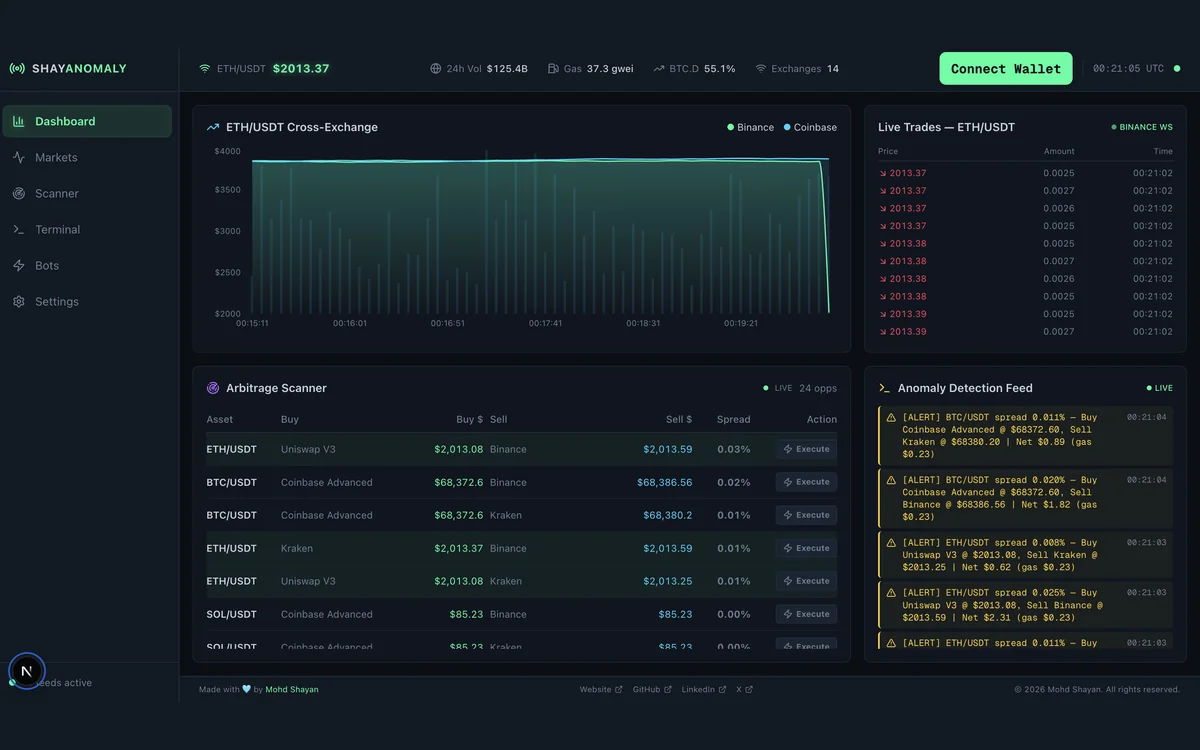Click the ShayAnomaly broadcast logo icon
This screenshot has height=750, width=1200.
tap(17, 69)
